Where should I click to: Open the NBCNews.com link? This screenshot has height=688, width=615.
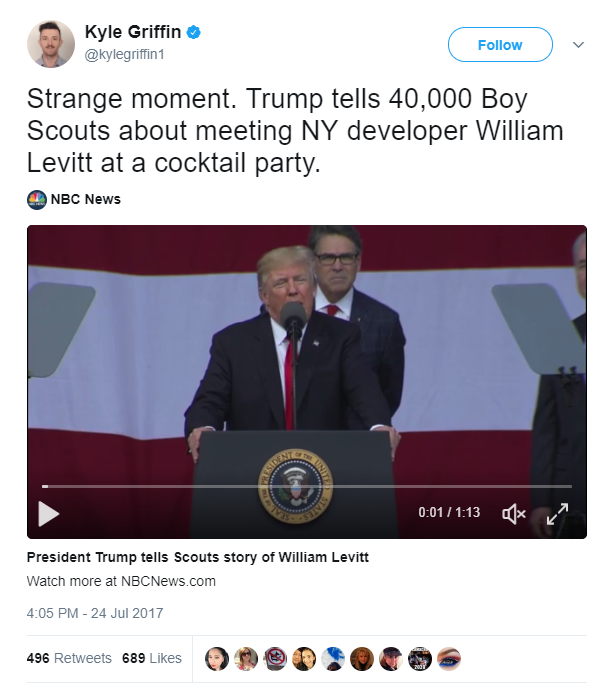(161, 581)
